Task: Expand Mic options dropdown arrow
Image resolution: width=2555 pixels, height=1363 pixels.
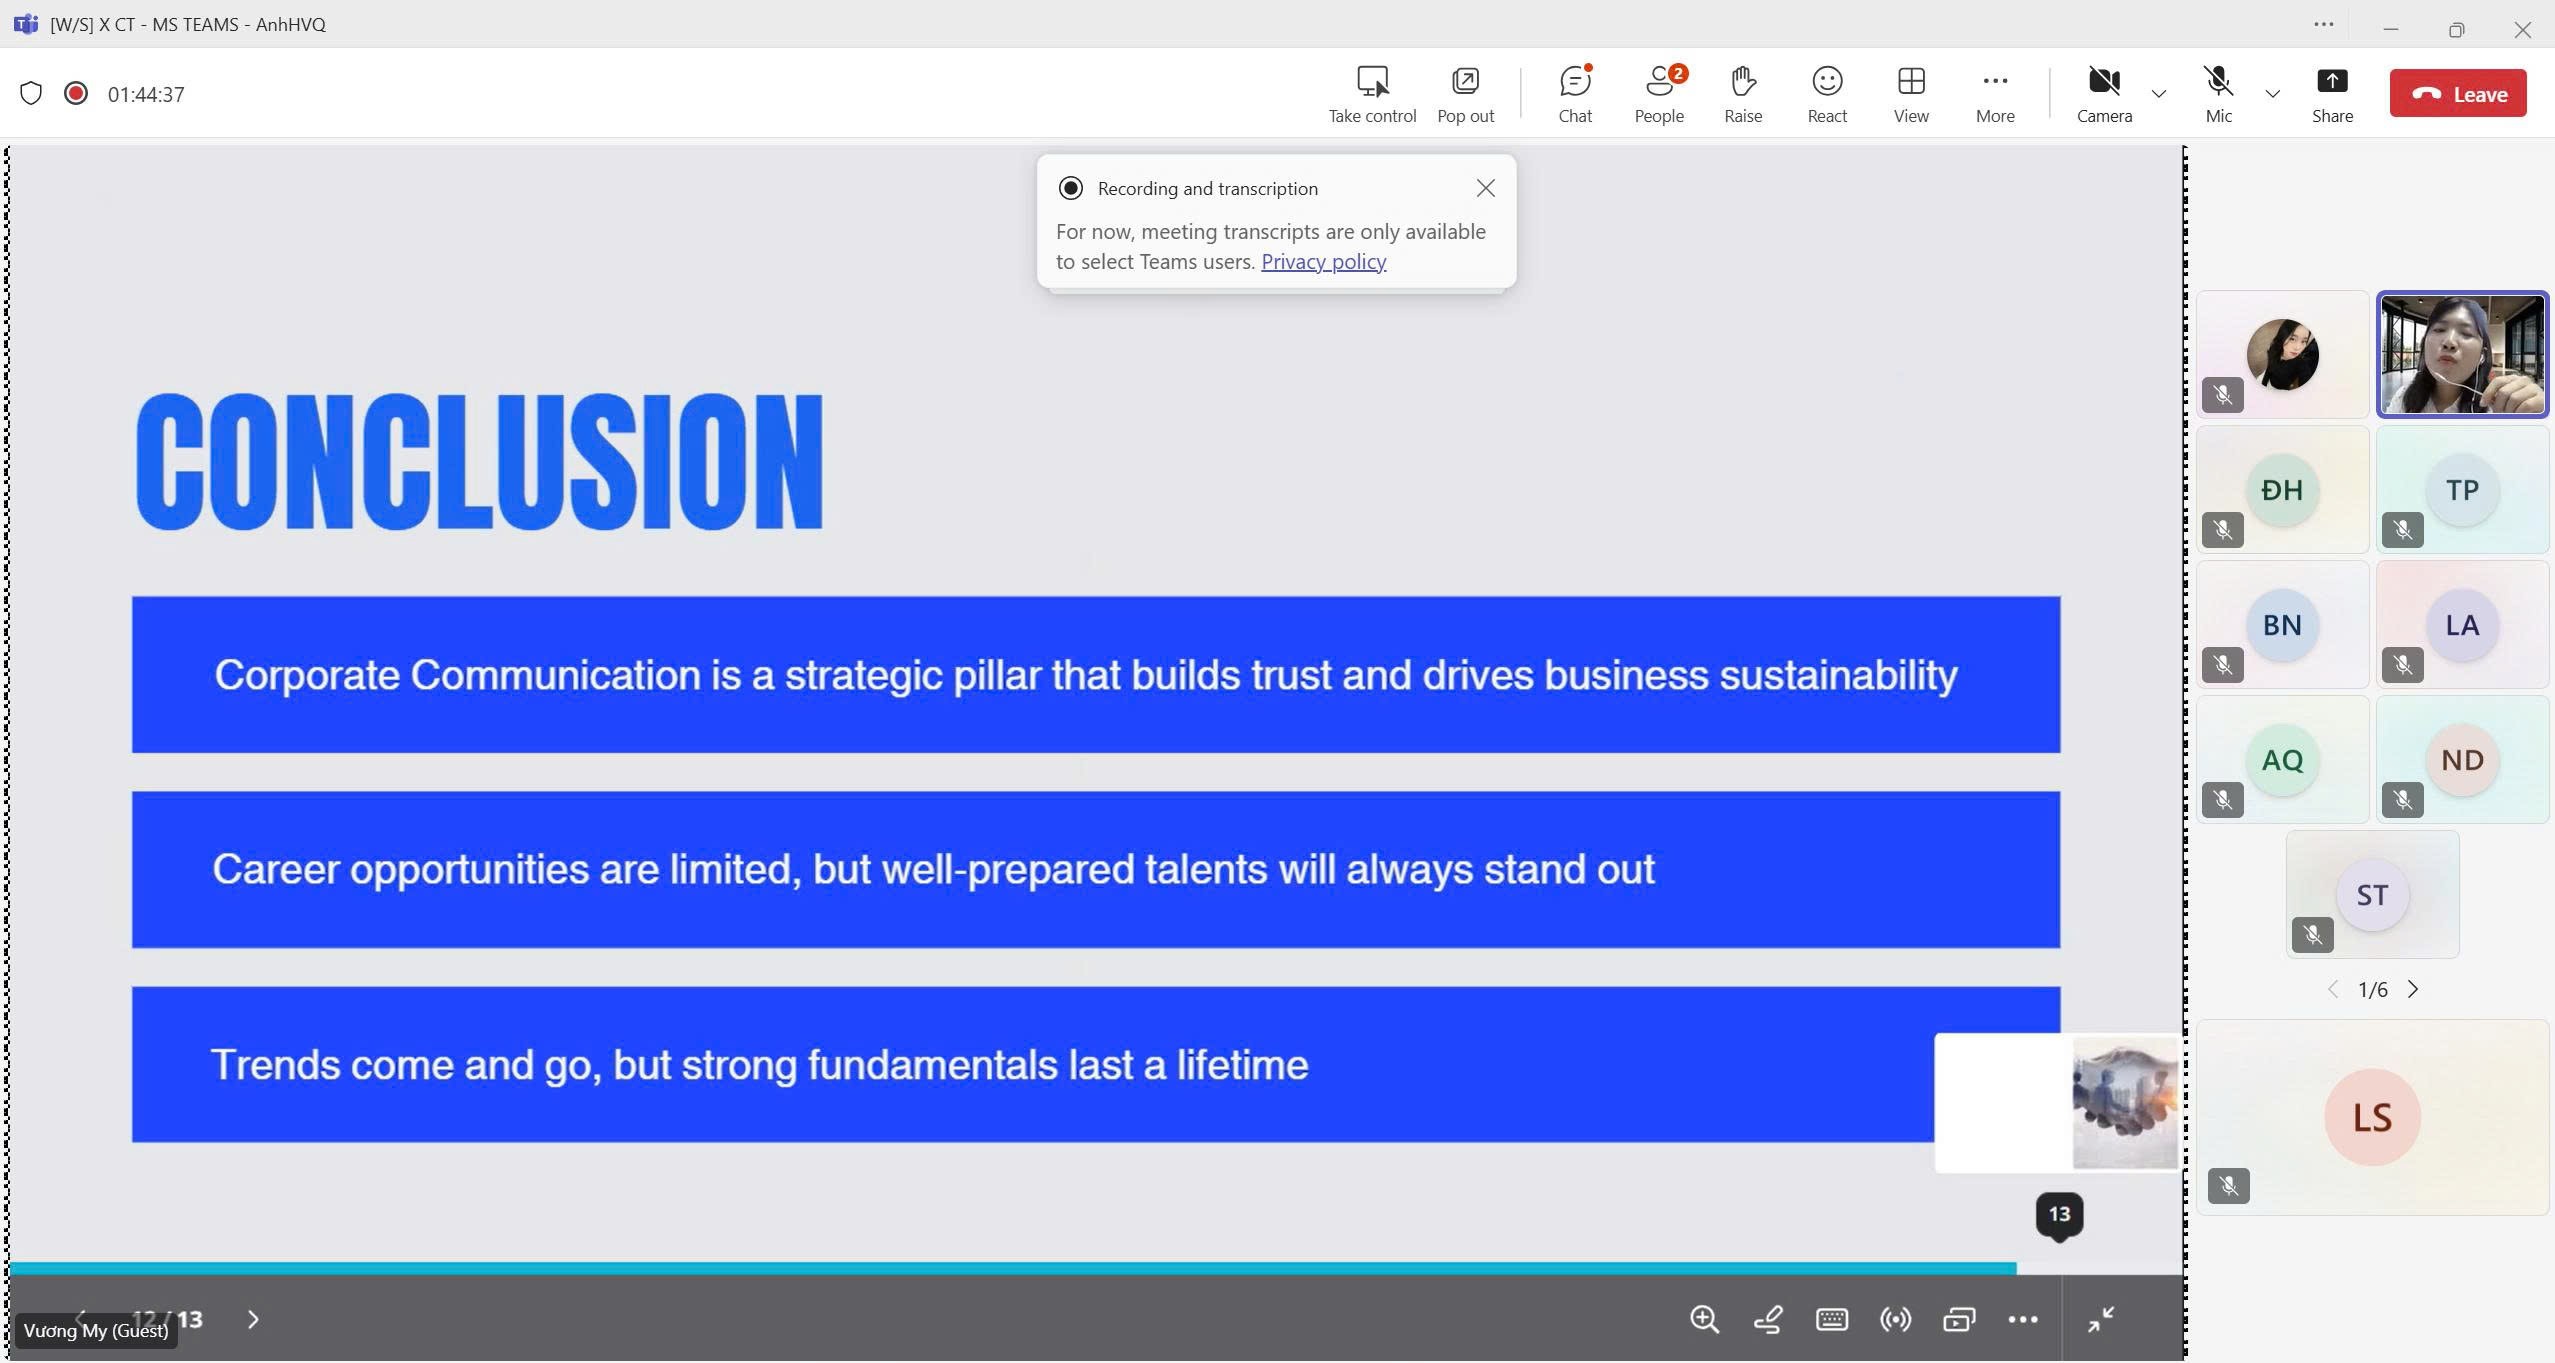Action: 2272,94
